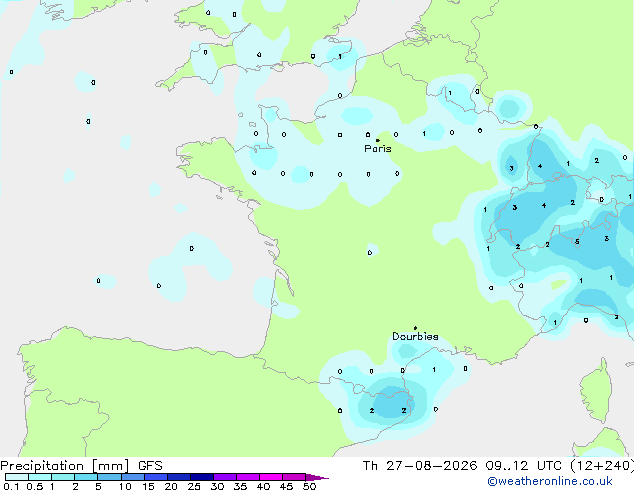Click the 'Th 27-08-2026' date text

(420, 466)
